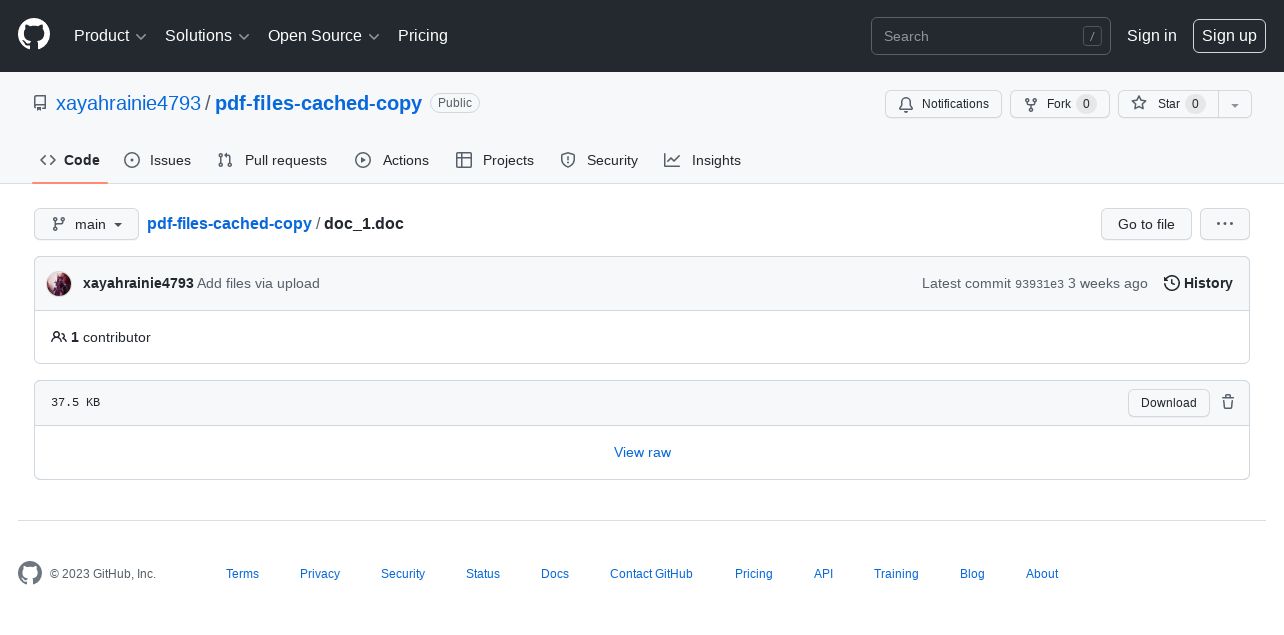Open commit hash 93931e3
This screenshot has width=1284, height=635.
pos(1039,284)
